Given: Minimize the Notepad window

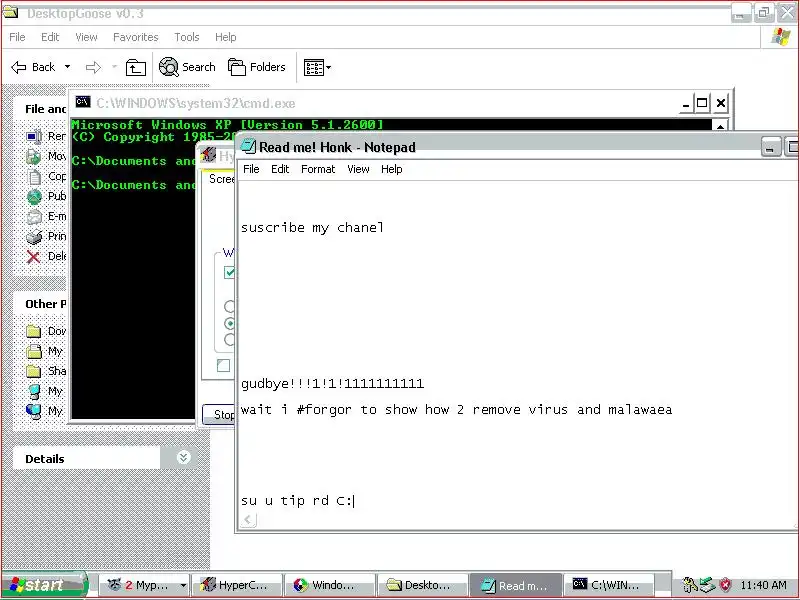Looking at the screenshot, I should 770,147.
